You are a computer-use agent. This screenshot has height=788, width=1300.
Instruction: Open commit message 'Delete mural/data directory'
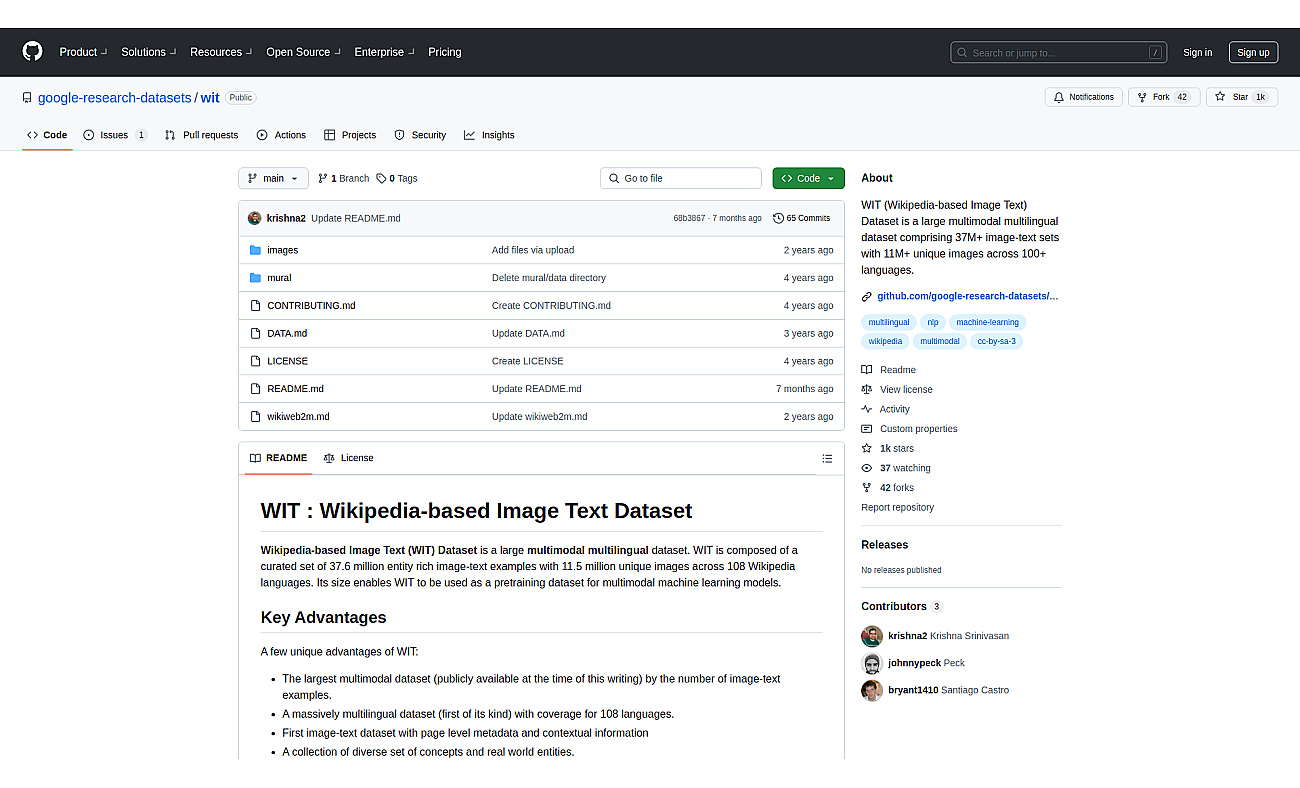tap(549, 278)
